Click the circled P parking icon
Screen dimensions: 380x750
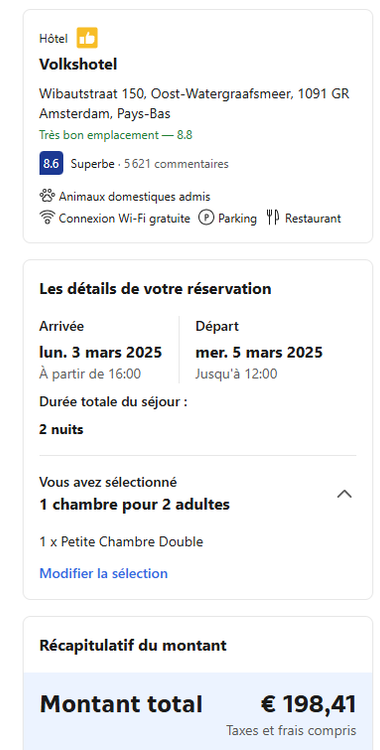tap(206, 219)
